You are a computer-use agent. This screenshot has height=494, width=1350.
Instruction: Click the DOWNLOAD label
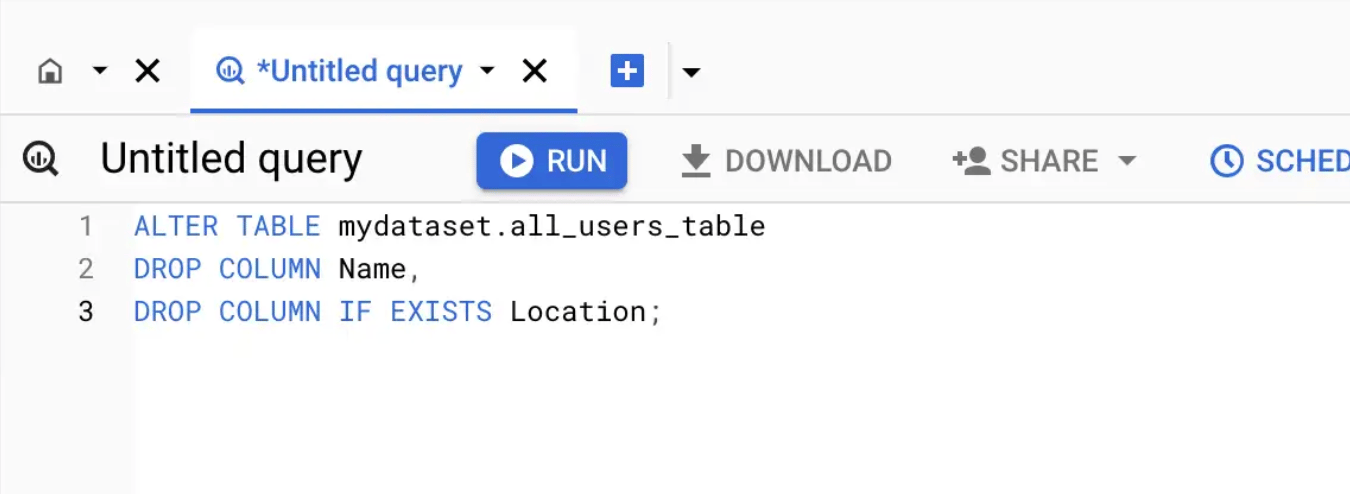(x=808, y=161)
